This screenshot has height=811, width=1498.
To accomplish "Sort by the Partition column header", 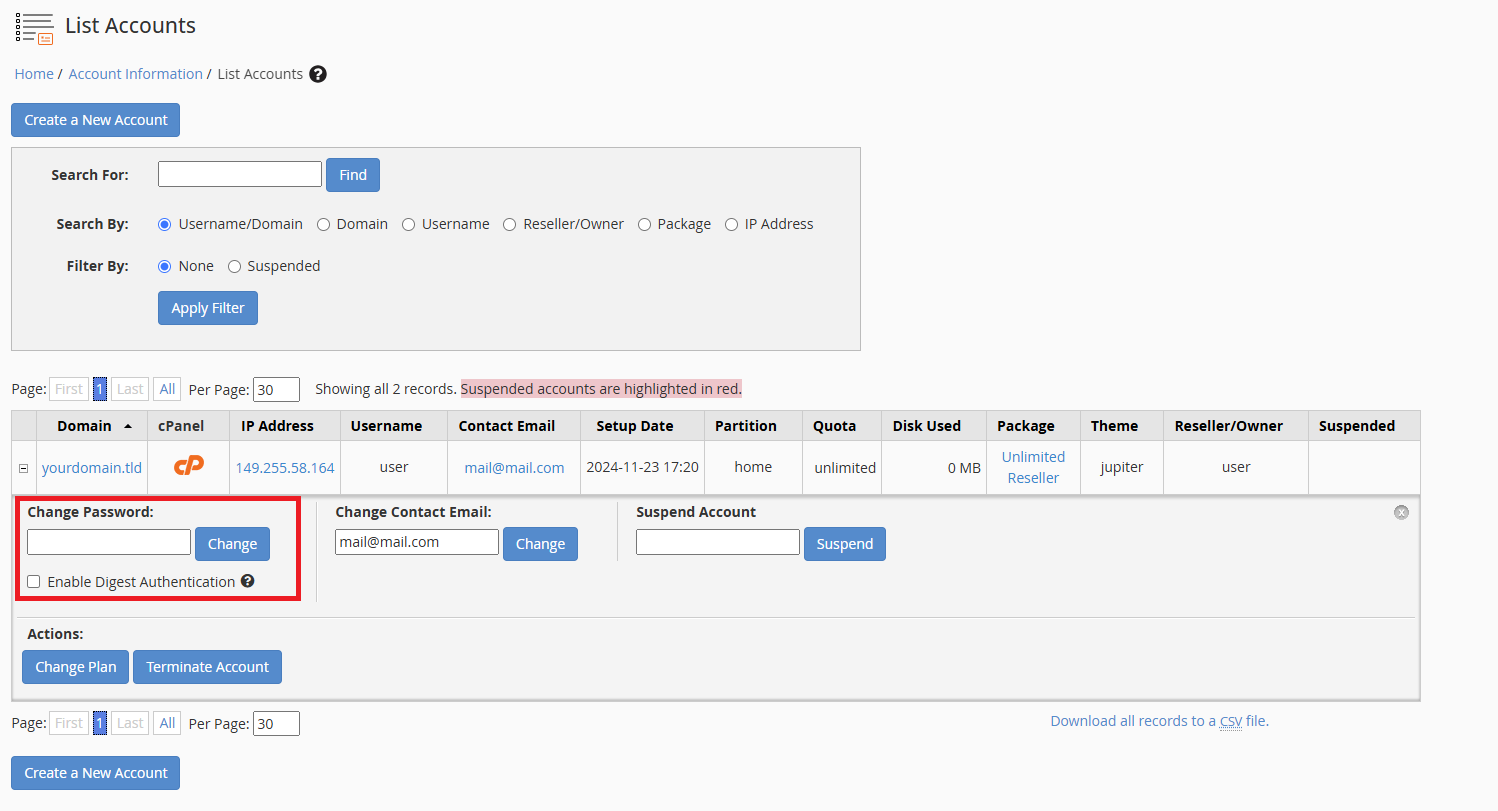I will pos(746,426).
